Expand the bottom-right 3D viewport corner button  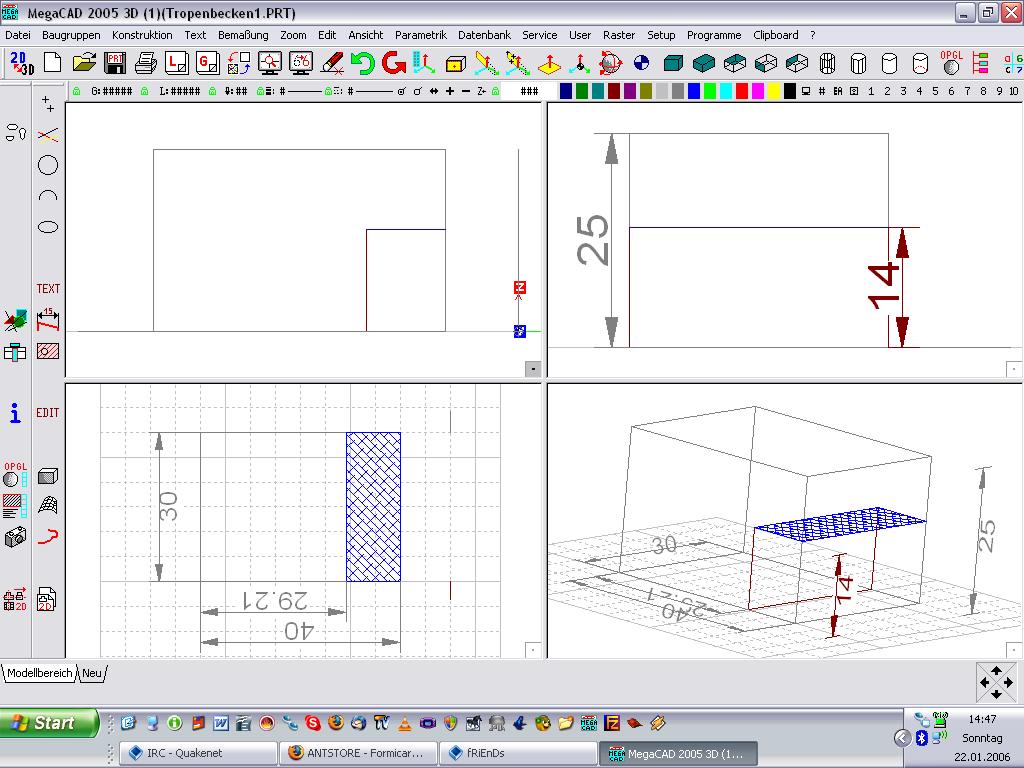tap(1014, 650)
